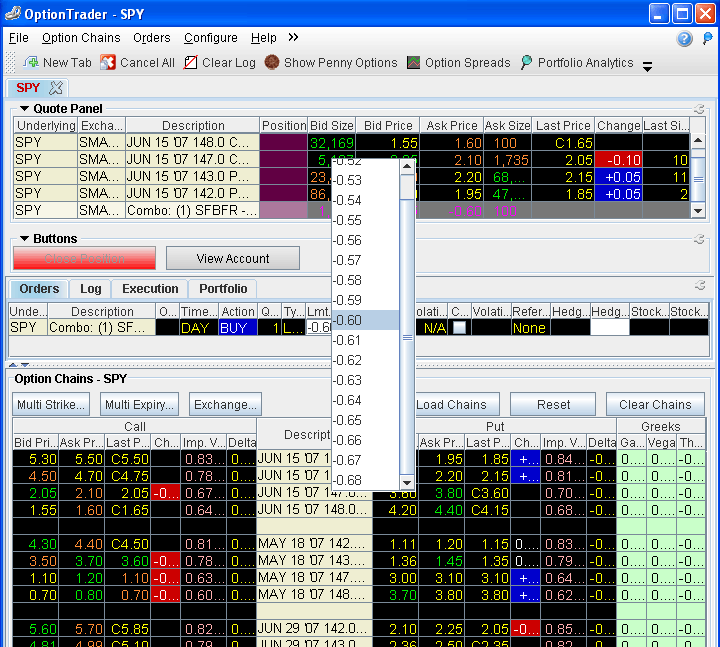
Task: Open the Option Chains menu
Action: pyautogui.click(x=81, y=38)
